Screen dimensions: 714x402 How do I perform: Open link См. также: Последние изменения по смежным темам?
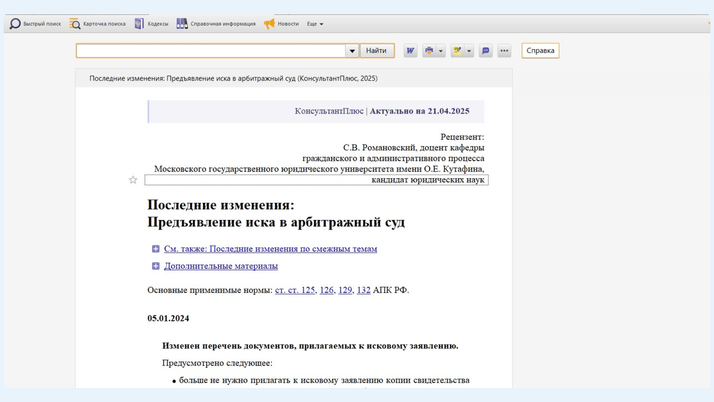tap(270, 249)
